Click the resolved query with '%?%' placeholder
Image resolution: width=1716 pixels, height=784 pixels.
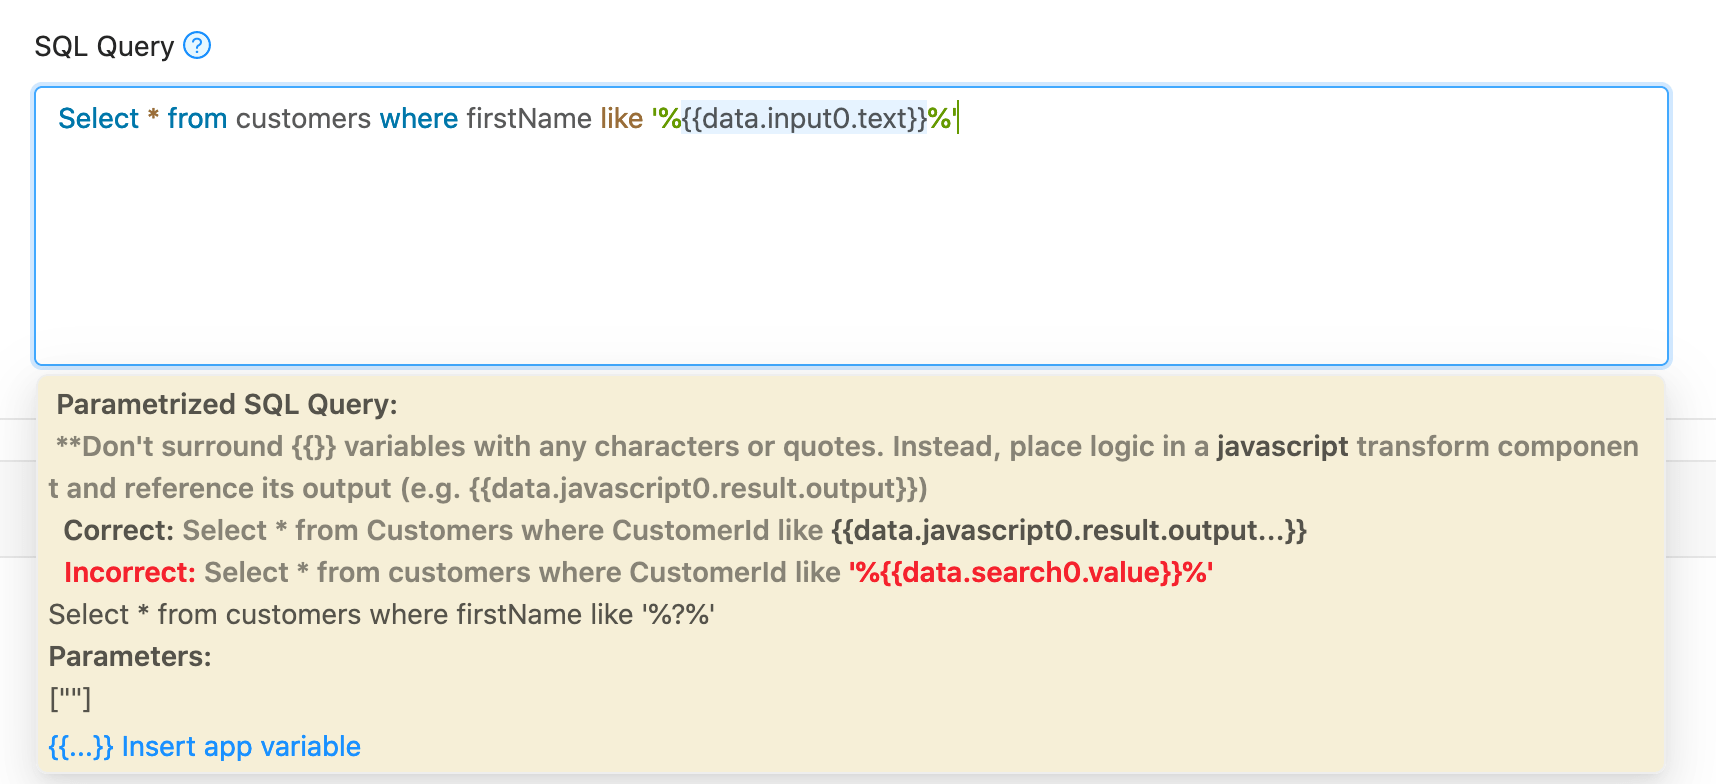(x=382, y=614)
